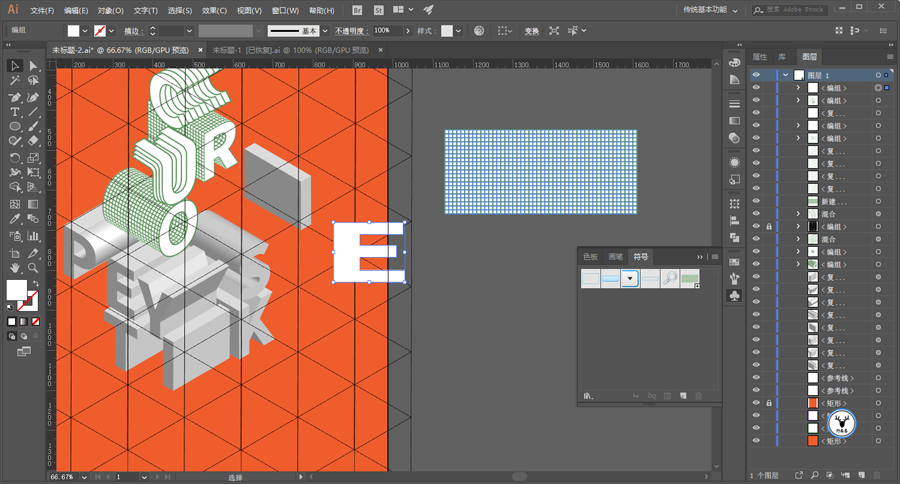The image size is (900, 484).
Task: Select the Paintbrush tool
Action: pyautogui.click(x=33, y=126)
